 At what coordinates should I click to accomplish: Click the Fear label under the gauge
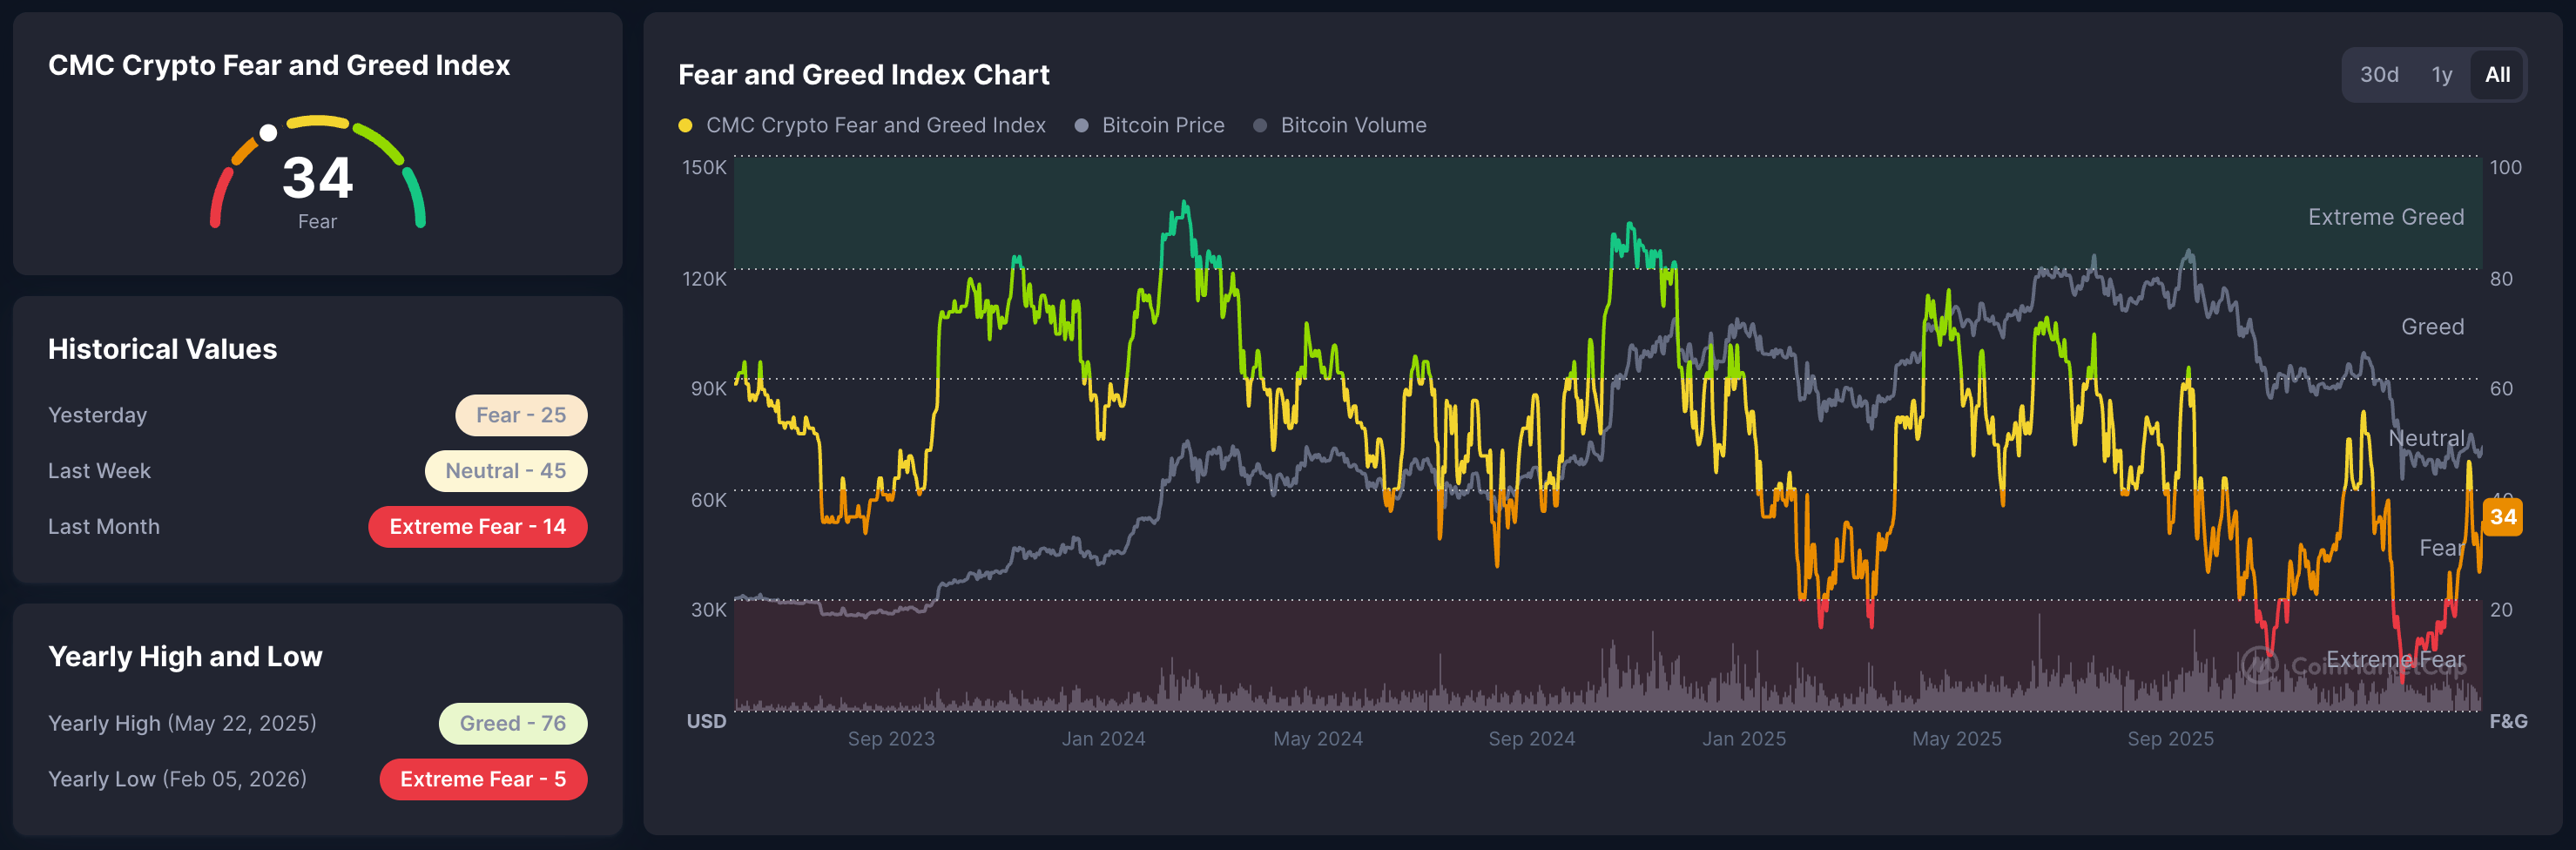point(318,222)
